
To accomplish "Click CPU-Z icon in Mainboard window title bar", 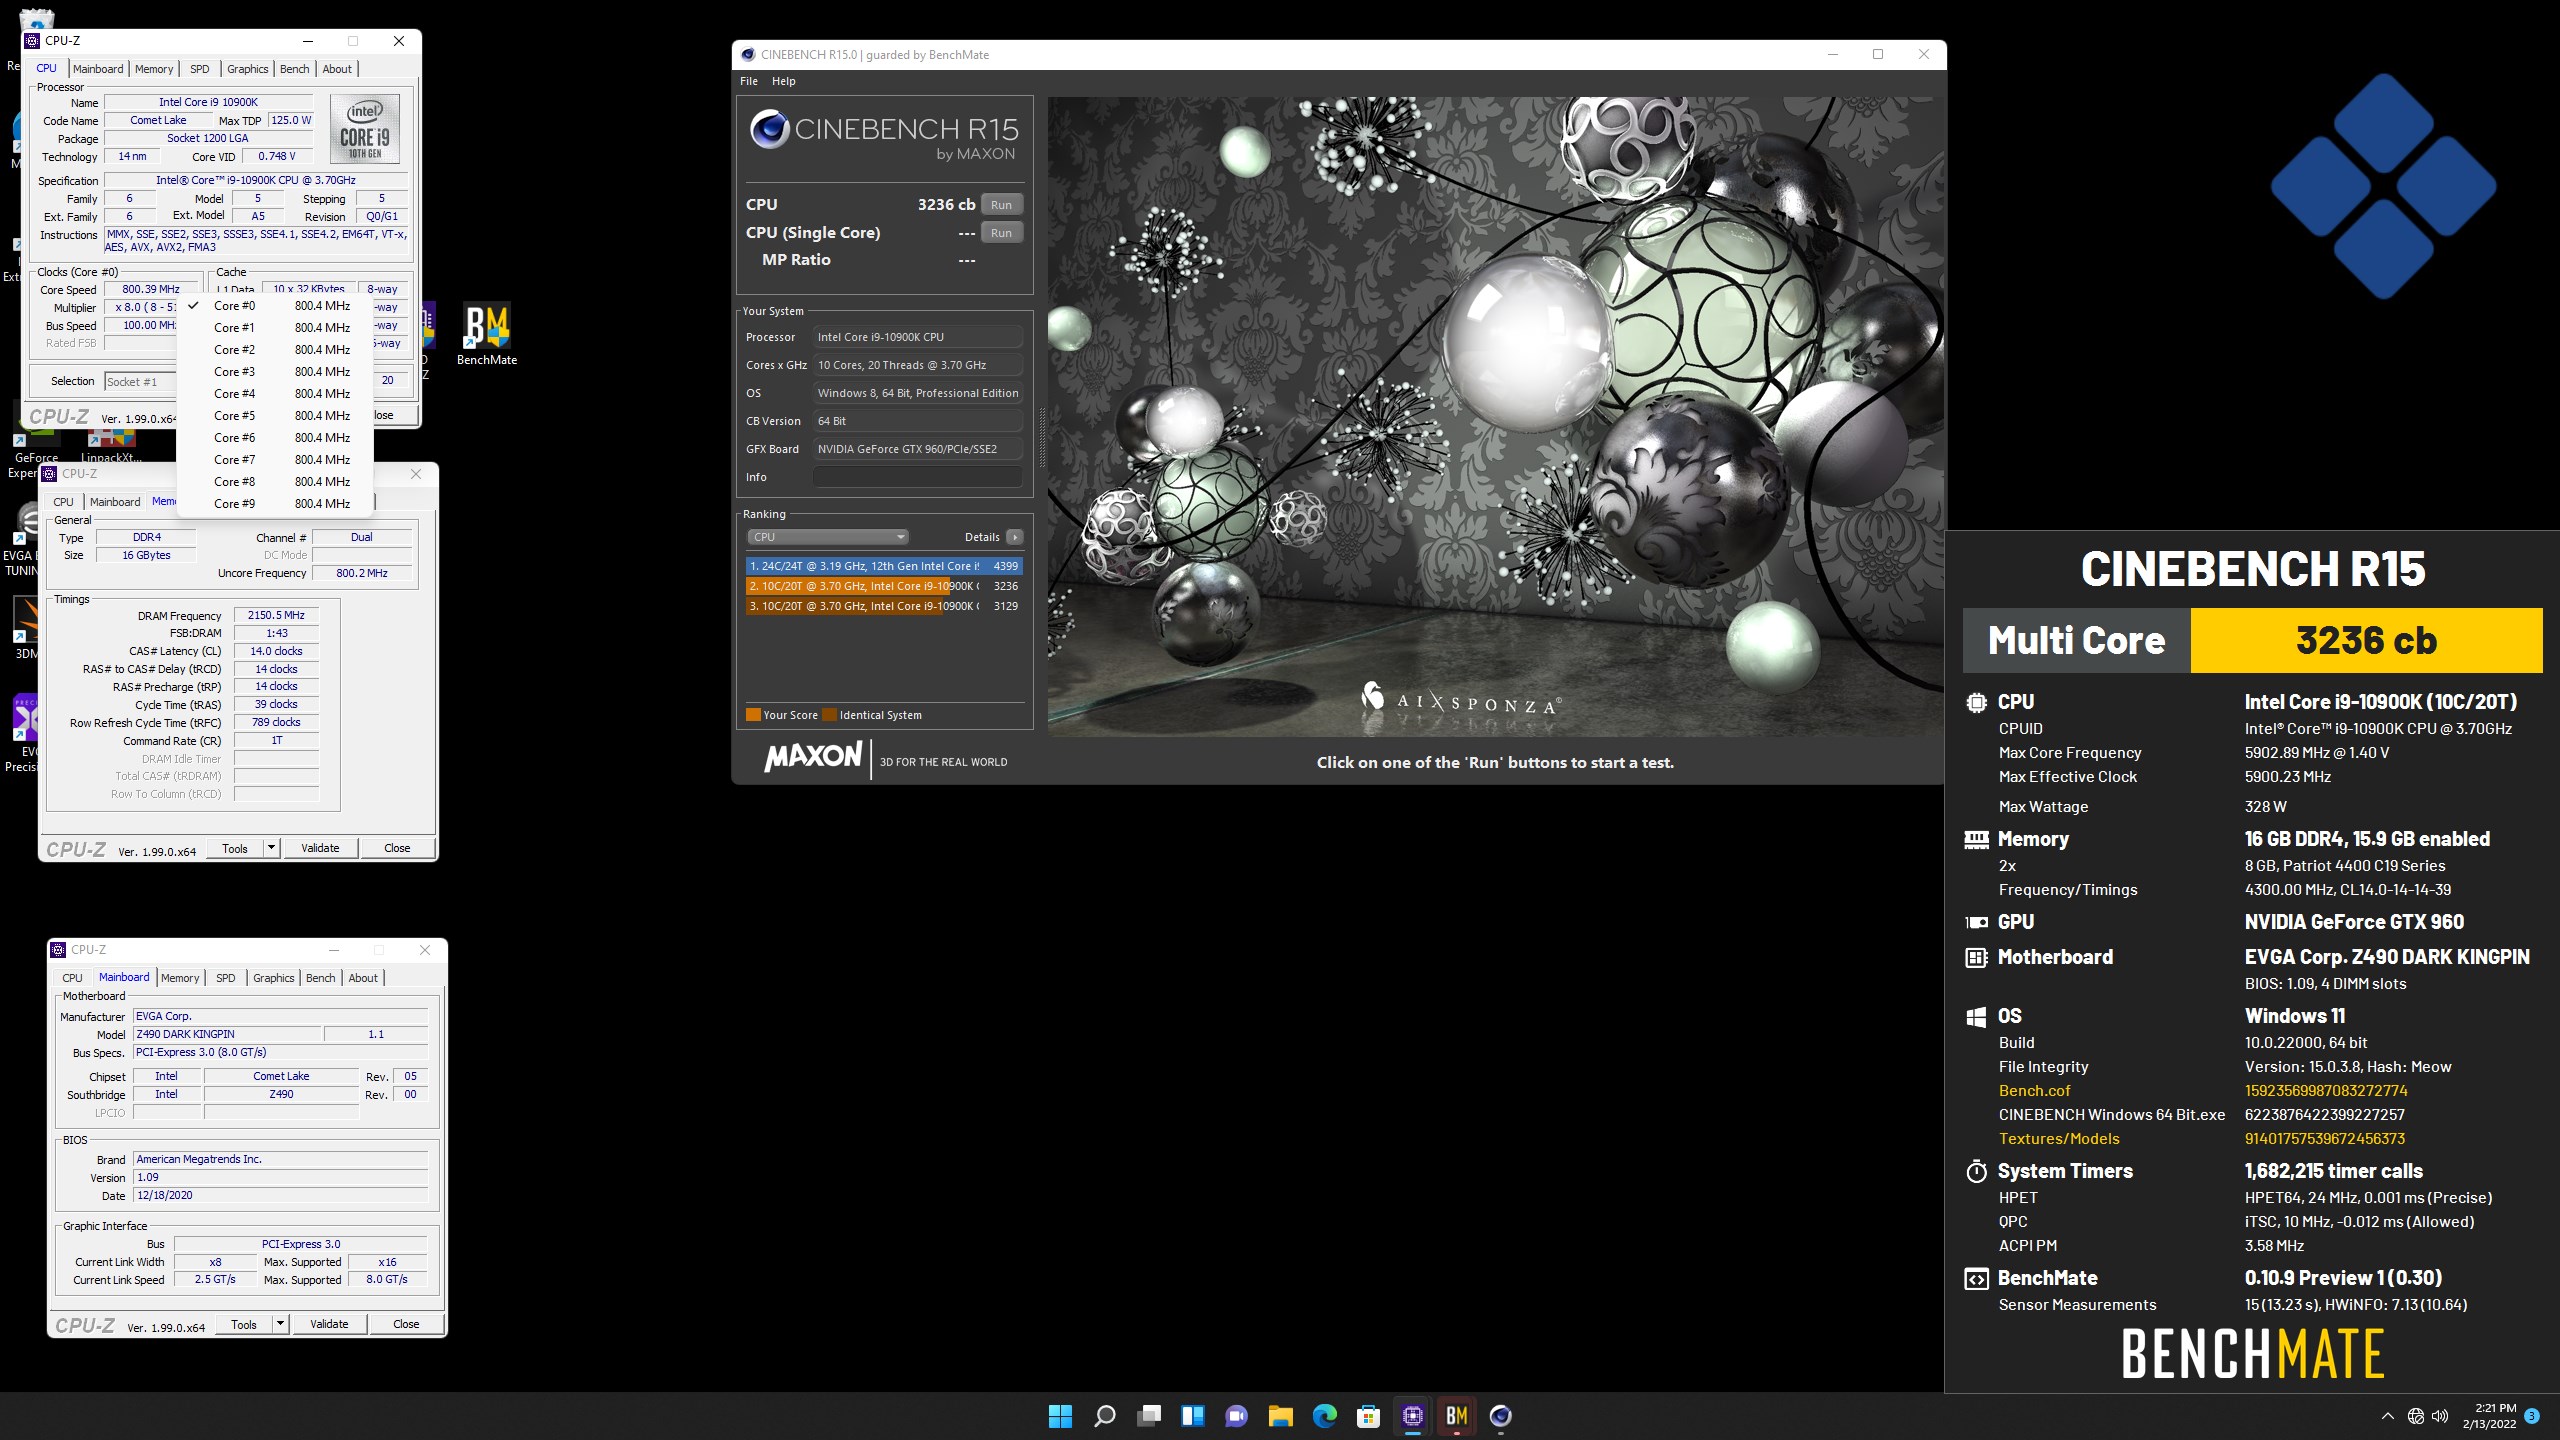I will pos(58,950).
